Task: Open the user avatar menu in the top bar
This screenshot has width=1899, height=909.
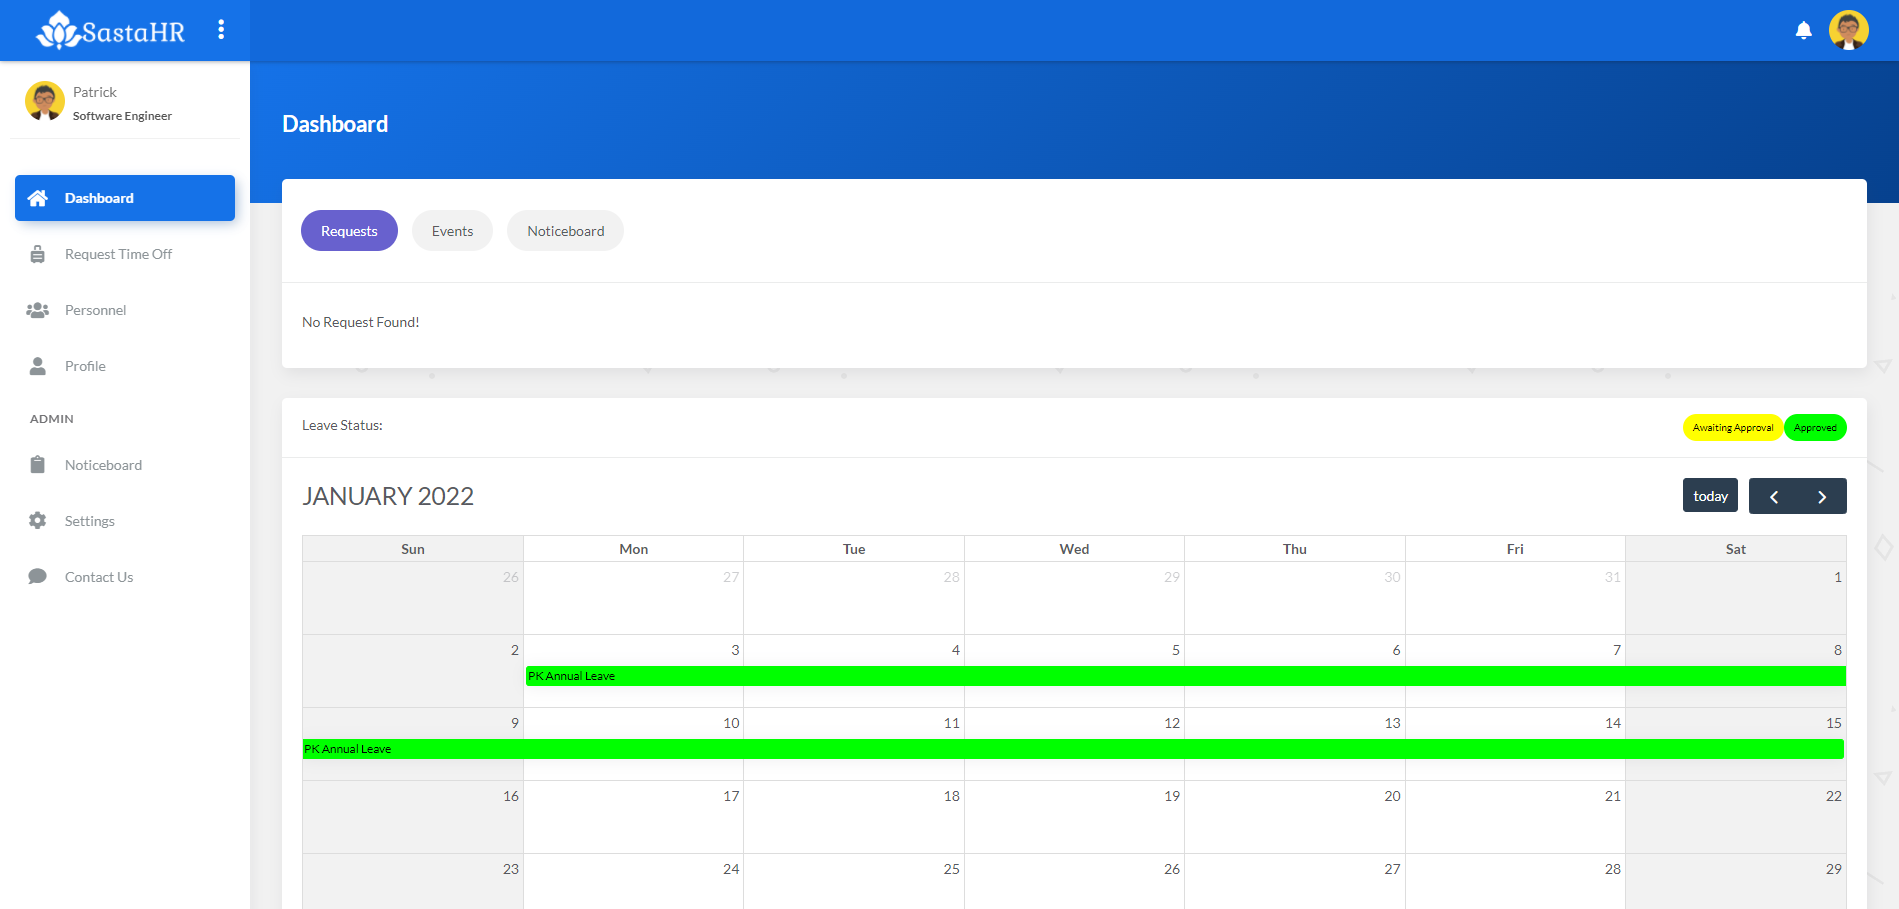Action: pos(1848,30)
